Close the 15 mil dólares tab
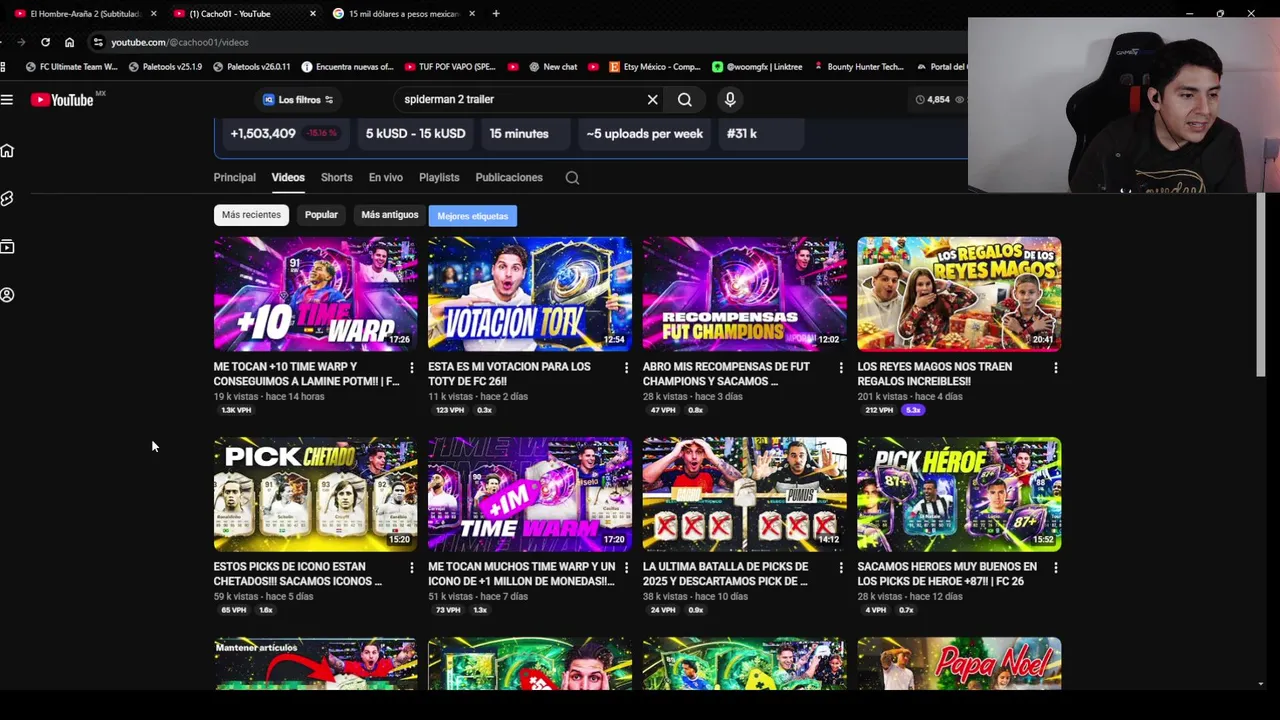The width and height of the screenshot is (1280, 720). (x=472, y=13)
